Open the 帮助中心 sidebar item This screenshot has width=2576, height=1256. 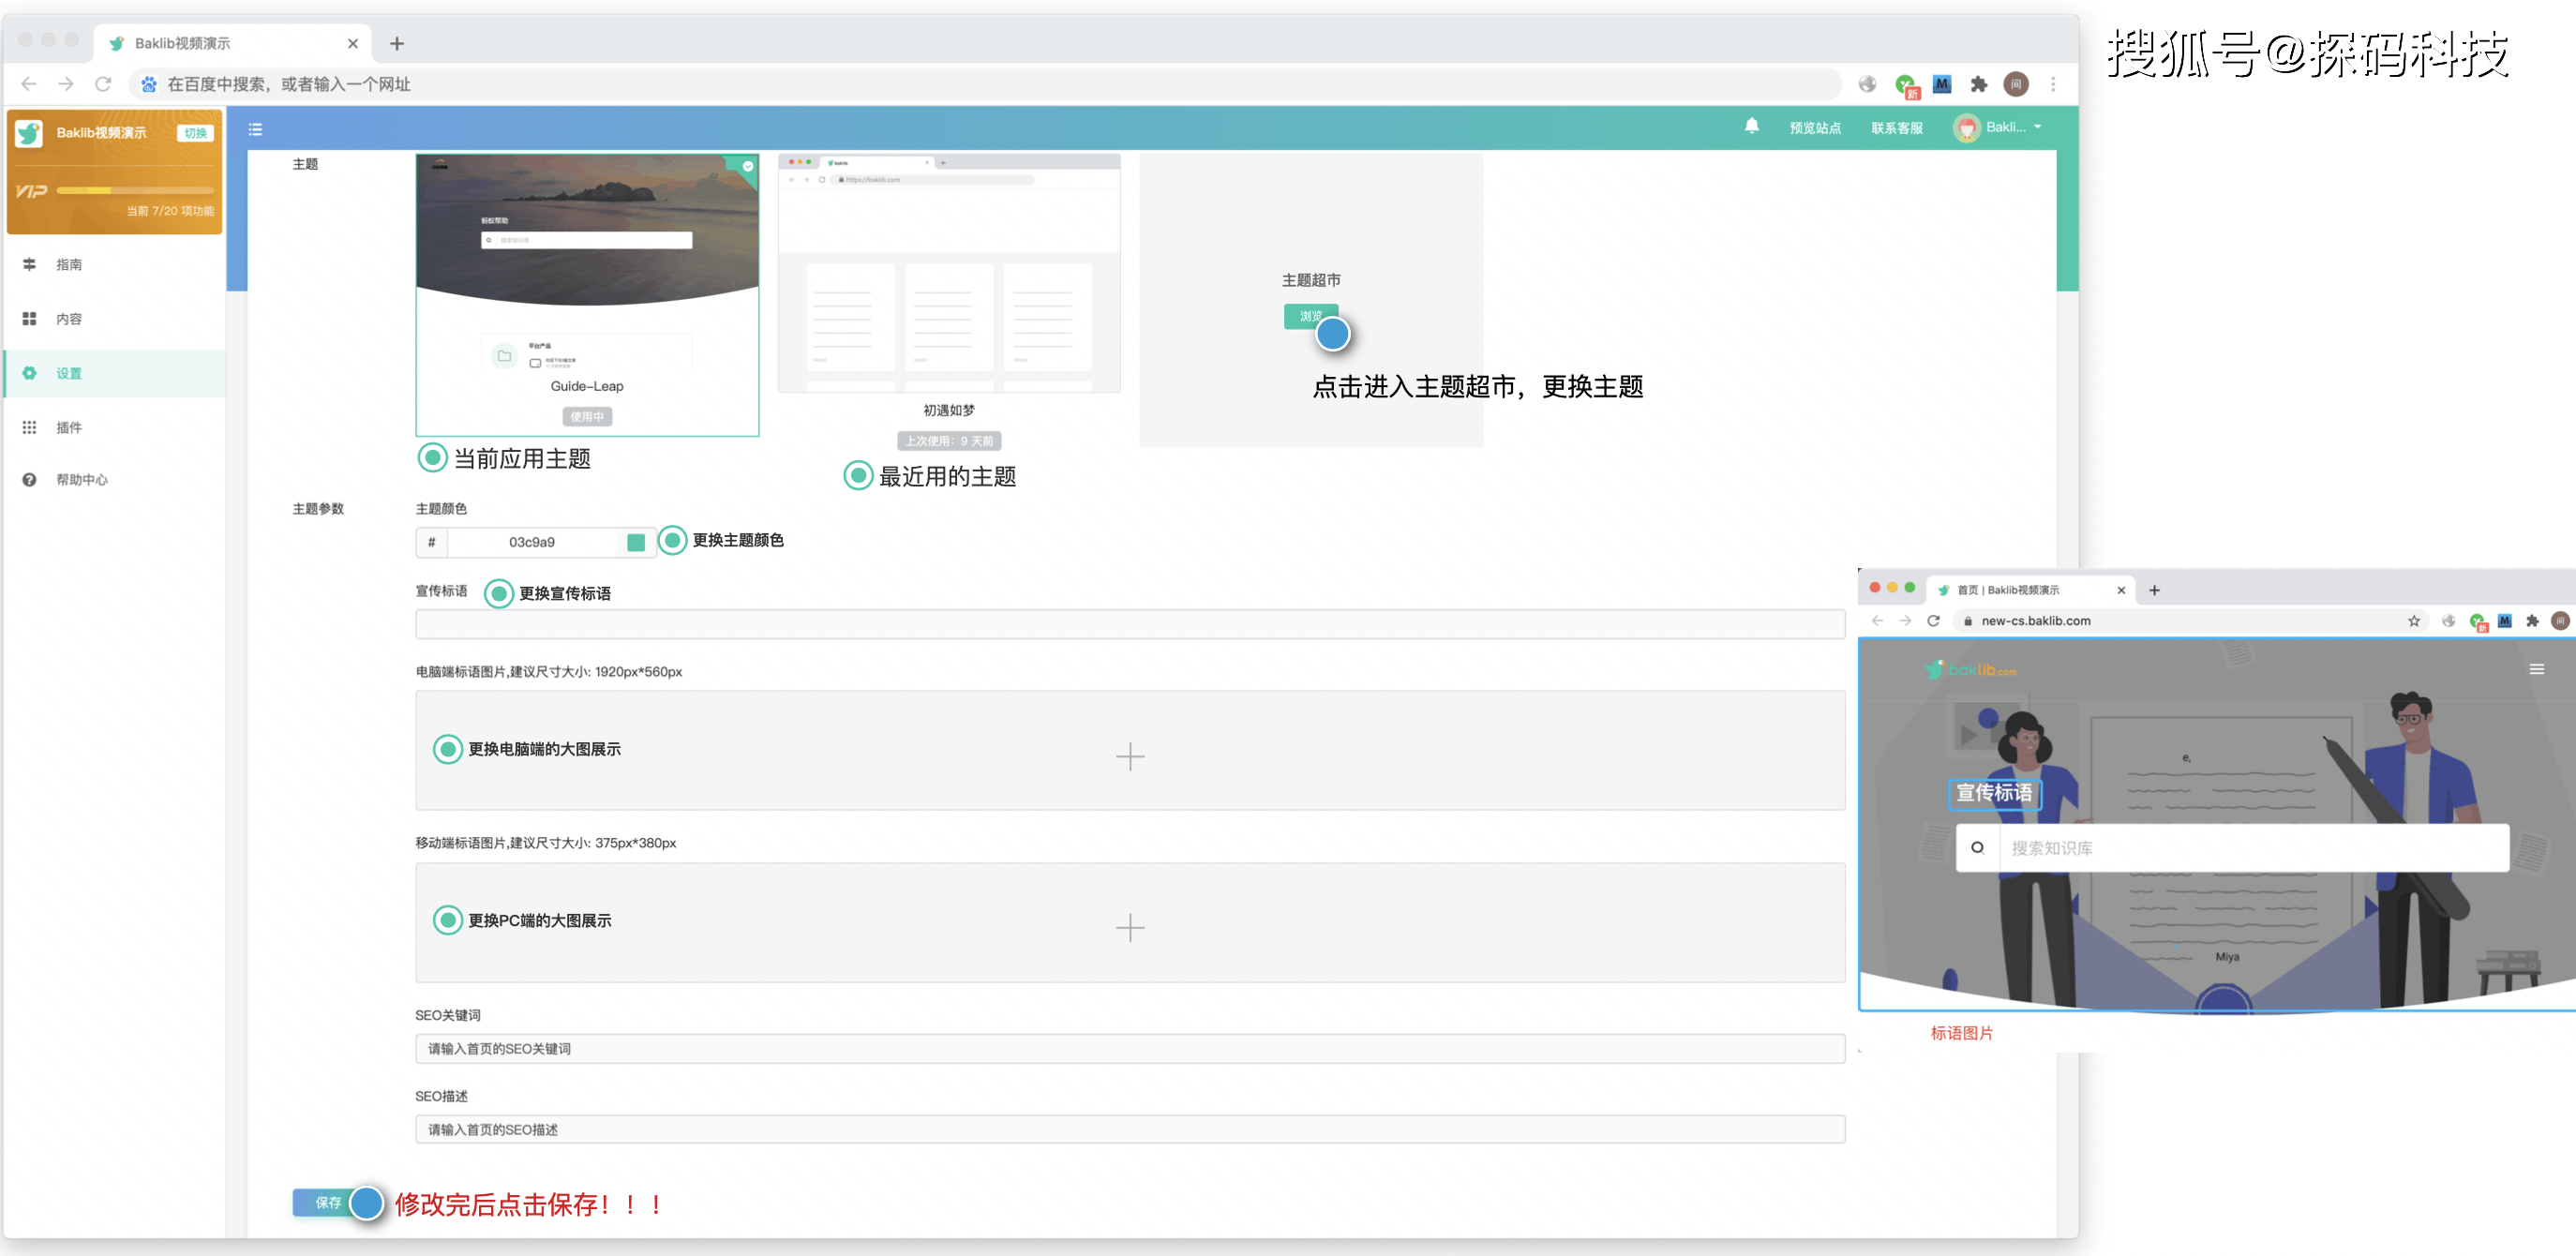tap(115, 480)
